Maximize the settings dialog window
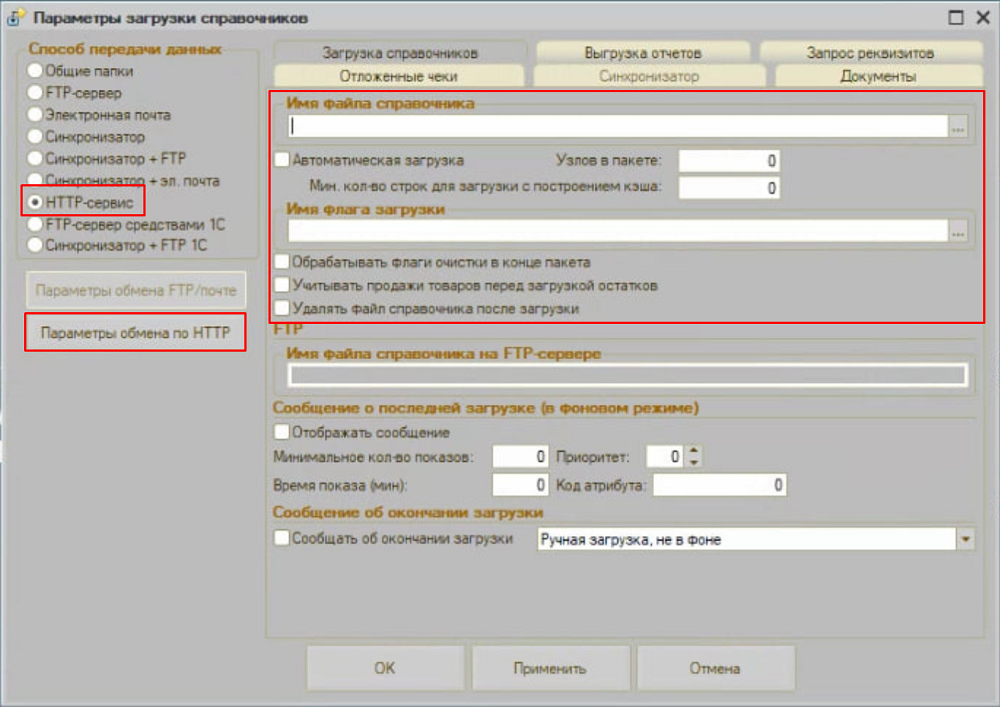Screen dimensions: 1000x707 tap(957, 17)
